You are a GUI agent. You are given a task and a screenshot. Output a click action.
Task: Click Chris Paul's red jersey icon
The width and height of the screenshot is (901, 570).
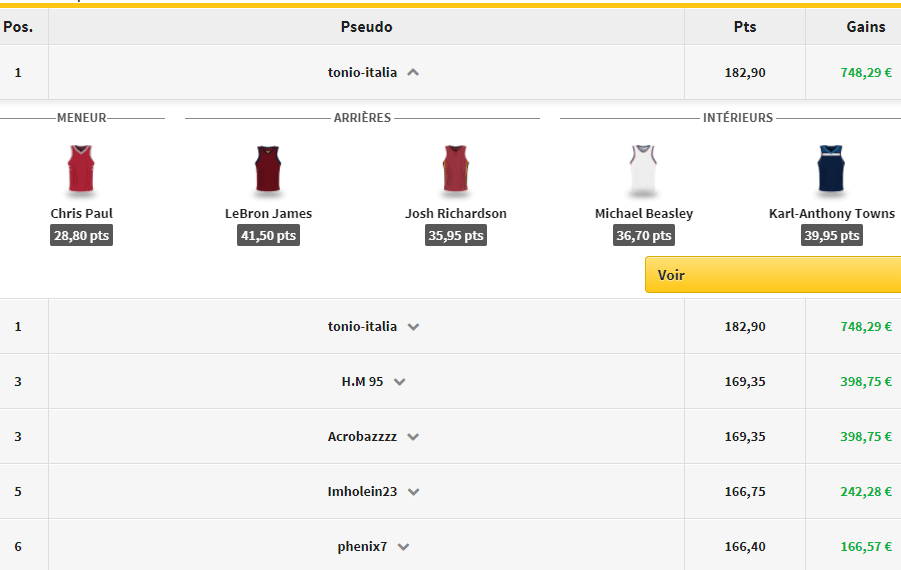(81, 170)
